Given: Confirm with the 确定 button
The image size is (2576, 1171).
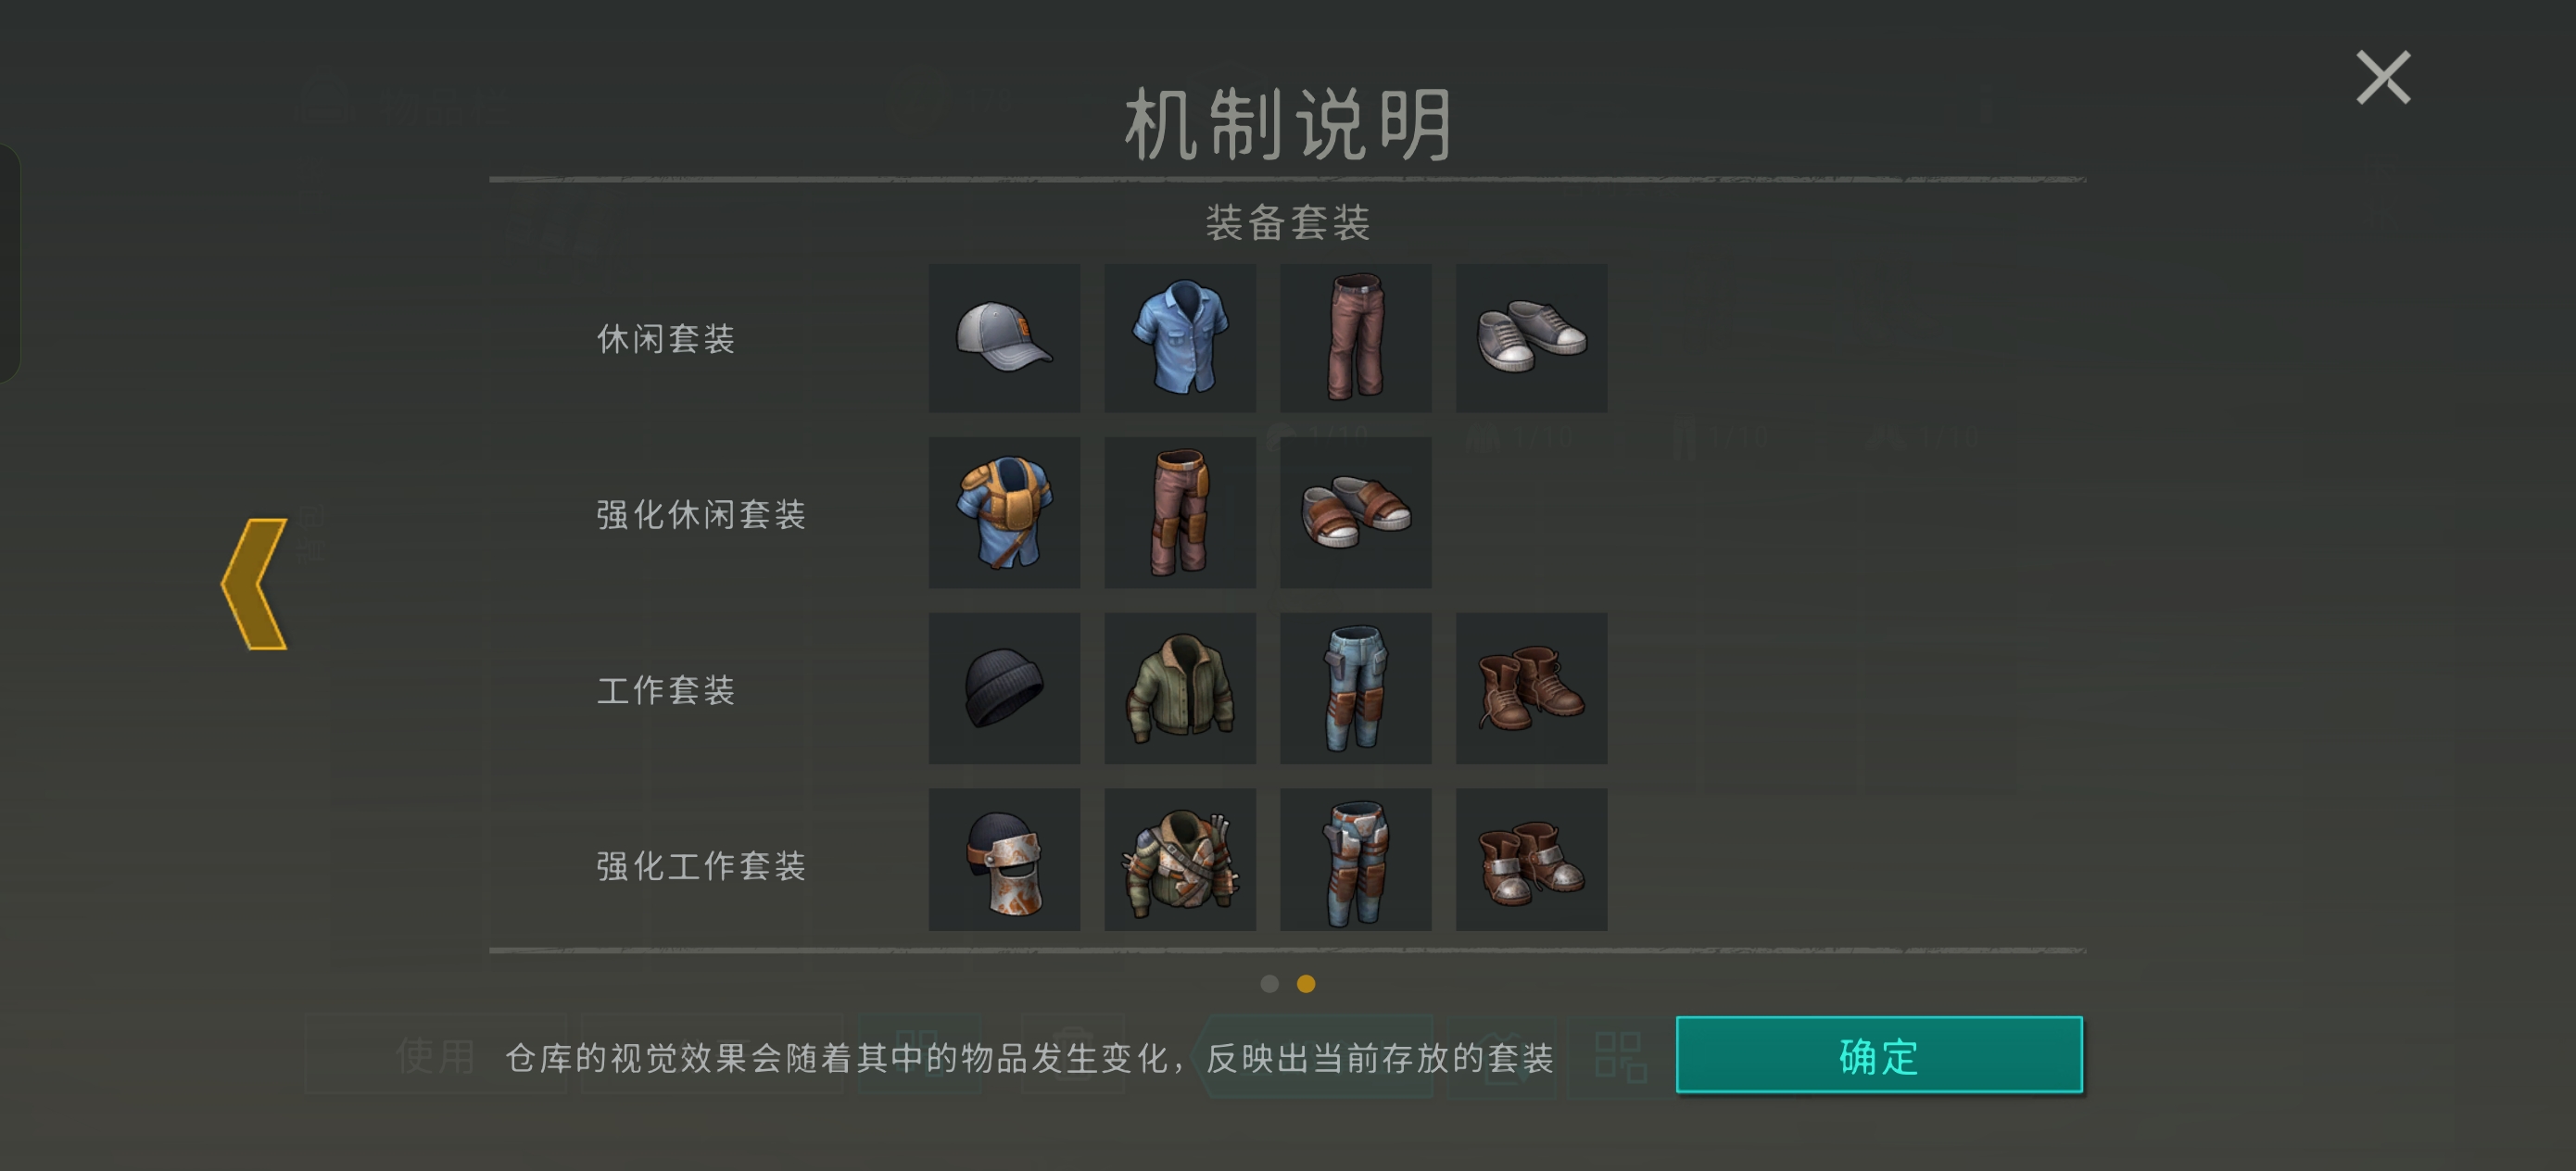Looking at the screenshot, I should (1879, 1055).
